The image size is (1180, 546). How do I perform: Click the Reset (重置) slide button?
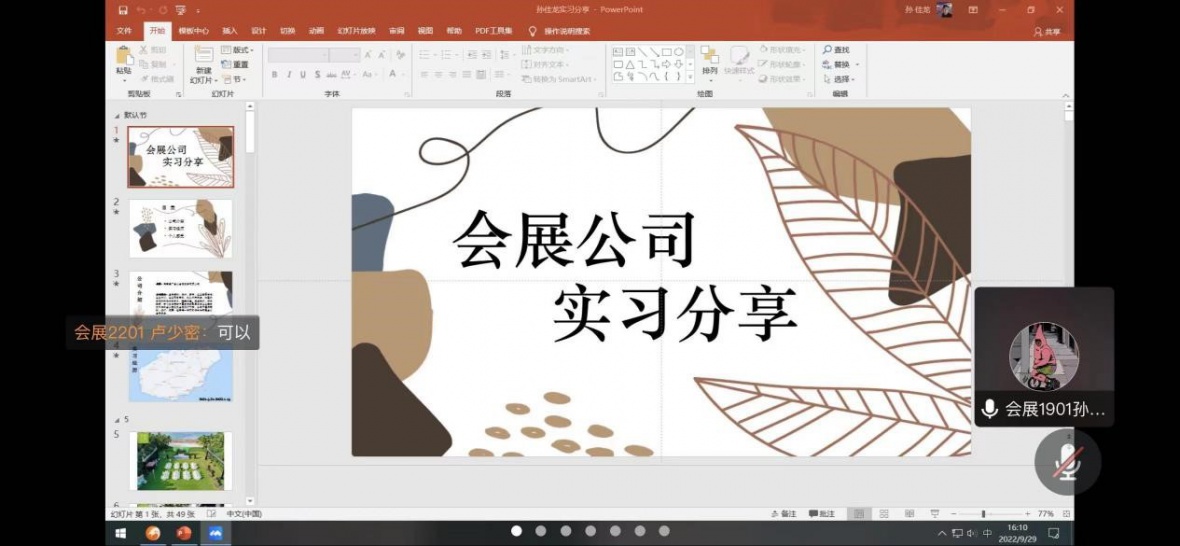pyautogui.click(x=236, y=65)
